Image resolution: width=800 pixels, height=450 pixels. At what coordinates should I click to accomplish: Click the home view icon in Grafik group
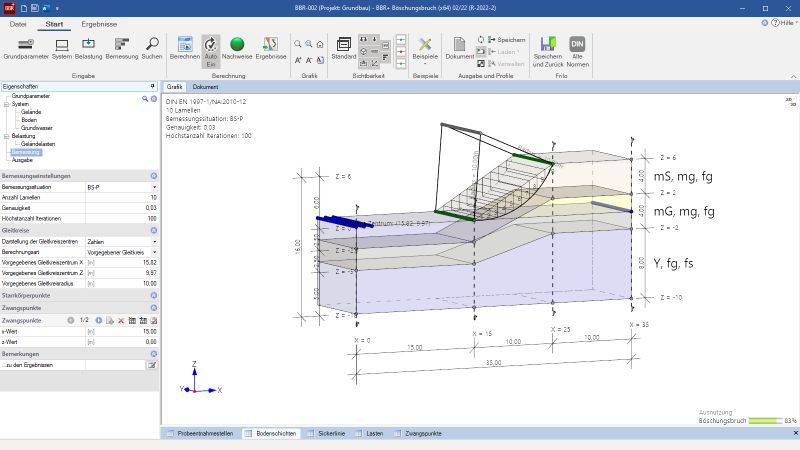coord(320,44)
